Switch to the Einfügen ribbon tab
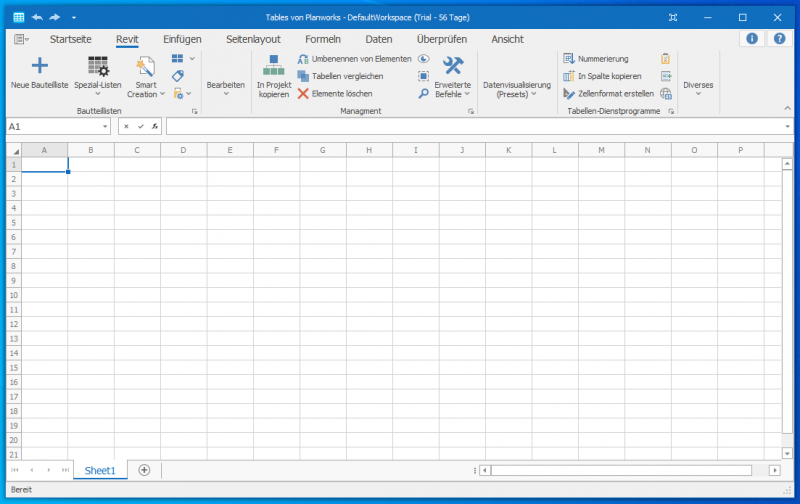 coord(182,39)
